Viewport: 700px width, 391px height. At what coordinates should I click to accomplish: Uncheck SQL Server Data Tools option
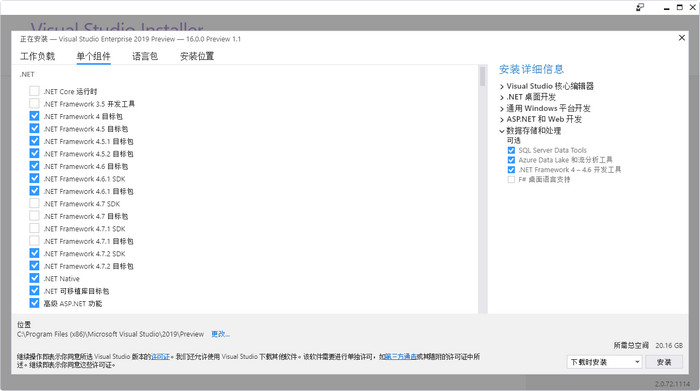(511, 150)
